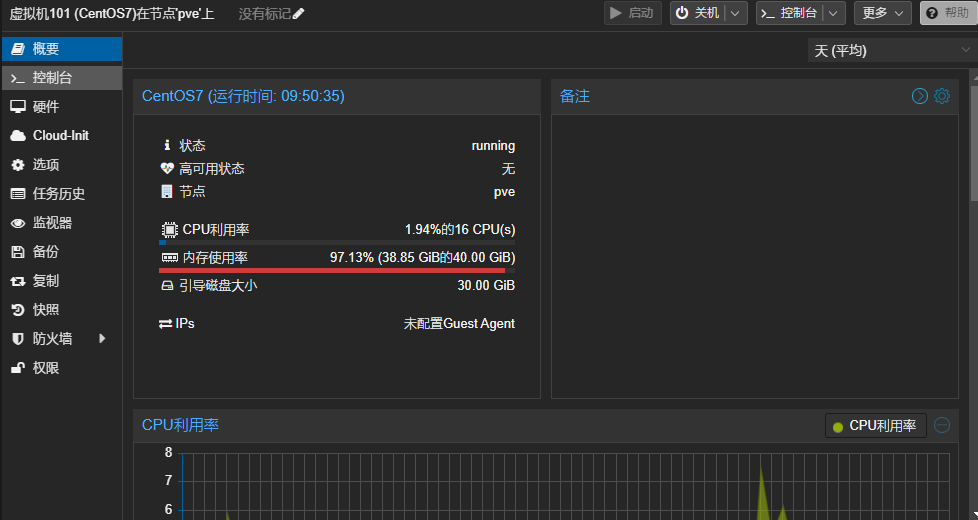Click the 任务历史 list icon
The height and width of the screenshot is (520, 978).
coord(18,194)
